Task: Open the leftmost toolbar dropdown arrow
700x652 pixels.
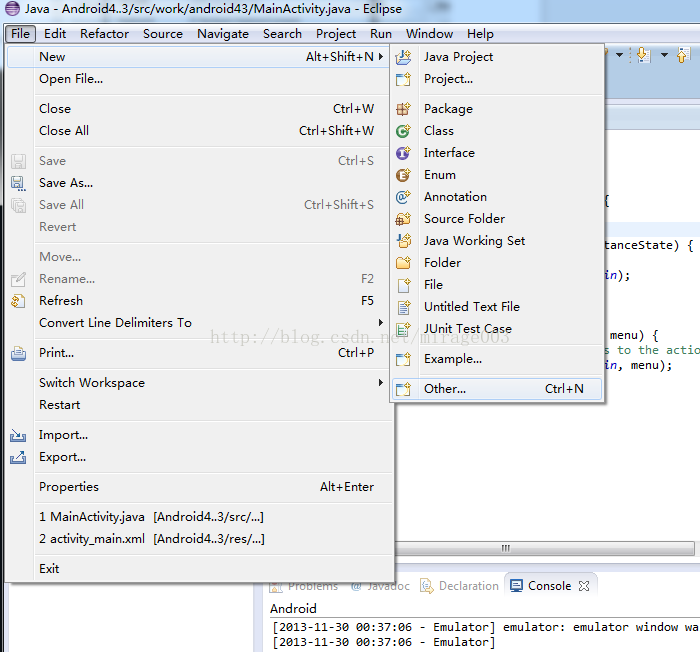Action: click(x=619, y=55)
